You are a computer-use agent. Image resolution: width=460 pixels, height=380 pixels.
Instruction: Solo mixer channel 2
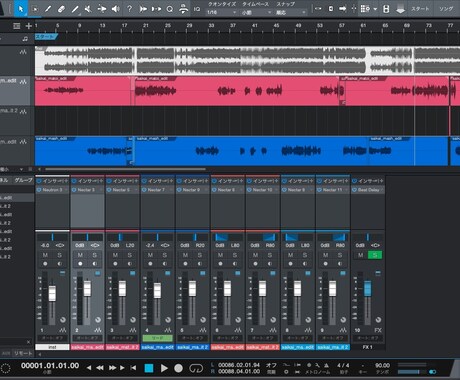click(x=95, y=255)
